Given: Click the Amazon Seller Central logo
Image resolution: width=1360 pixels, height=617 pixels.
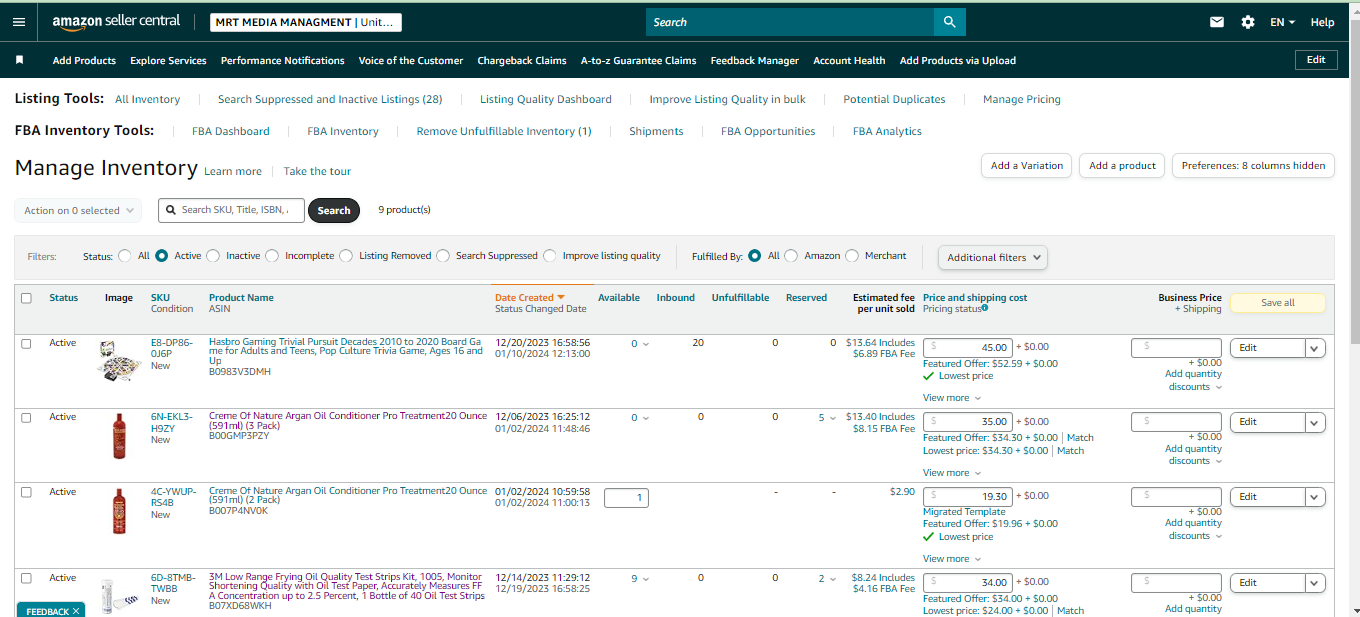Looking at the screenshot, I should click(116, 22).
